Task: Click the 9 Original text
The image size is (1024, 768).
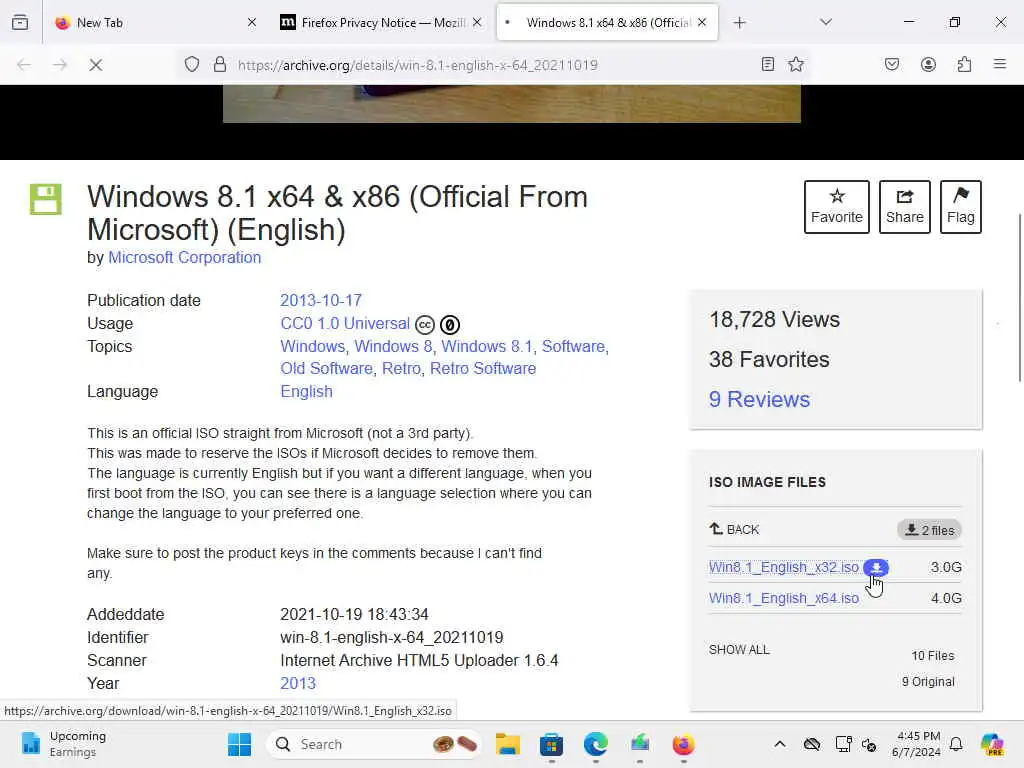Action: 928,682
